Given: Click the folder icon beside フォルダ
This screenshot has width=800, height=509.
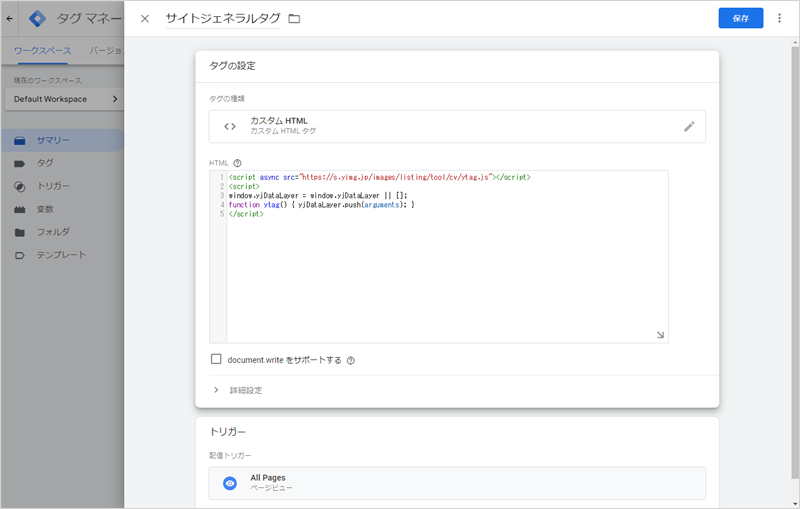Looking at the screenshot, I should [x=19, y=233].
